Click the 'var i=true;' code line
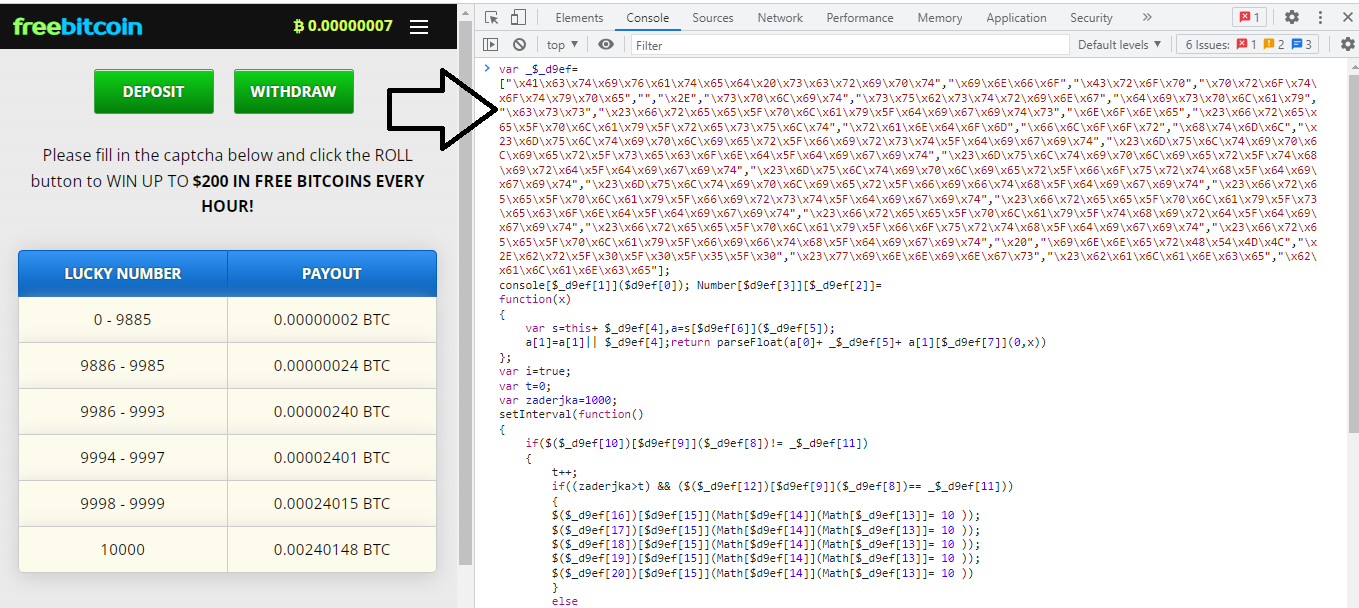 point(535,371)
